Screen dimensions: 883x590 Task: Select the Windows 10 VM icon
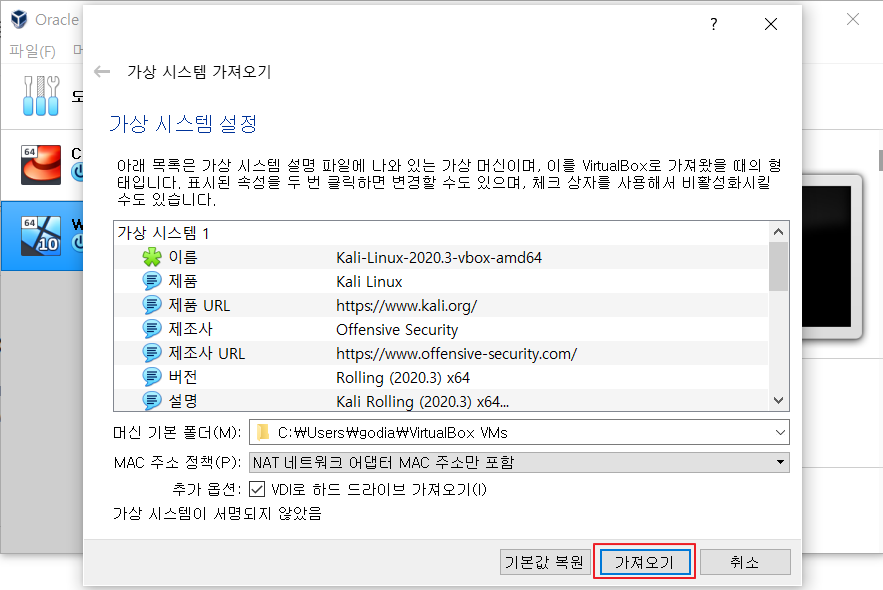[x=41, y=236]
